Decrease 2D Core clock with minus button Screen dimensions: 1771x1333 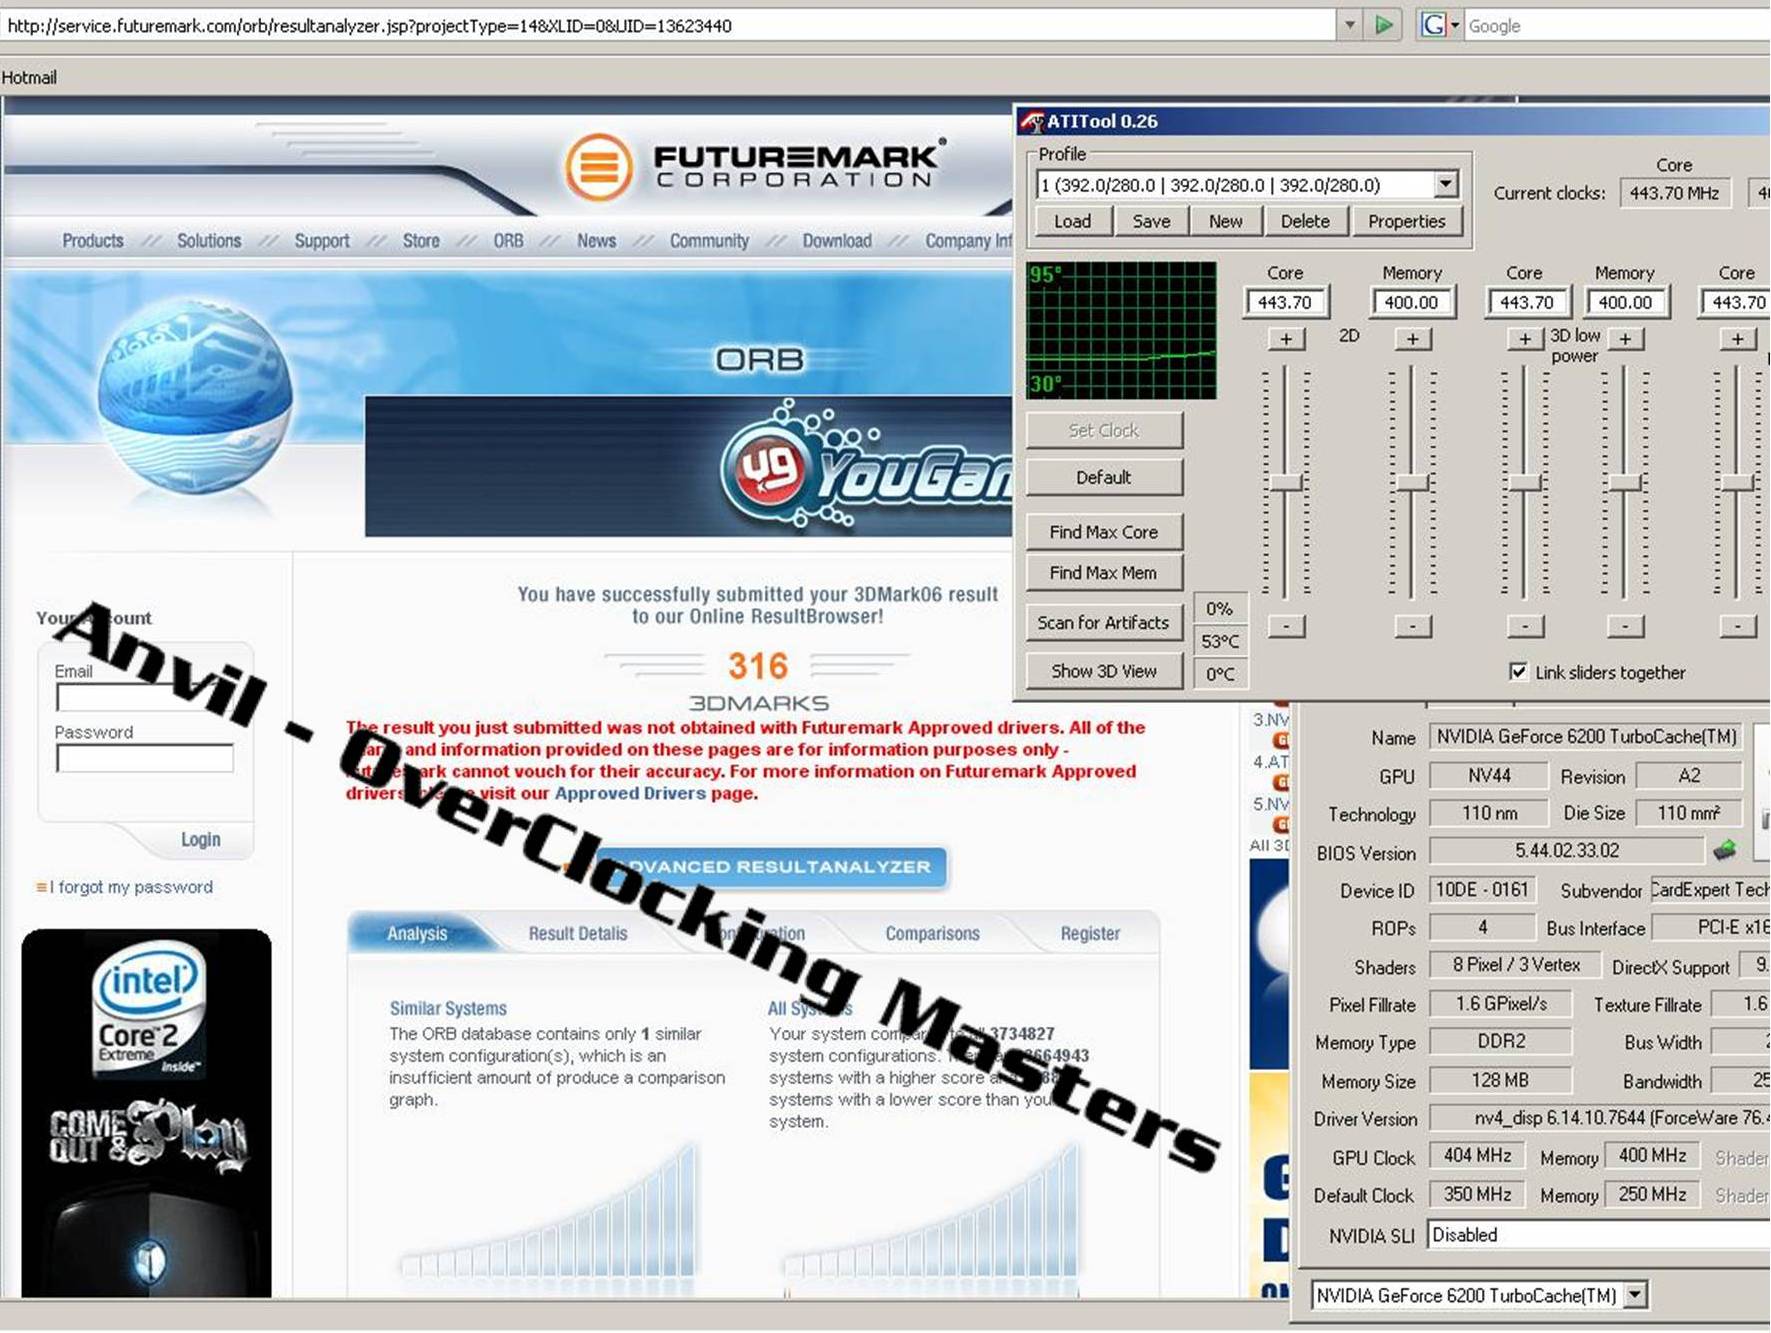(1286, 626)
